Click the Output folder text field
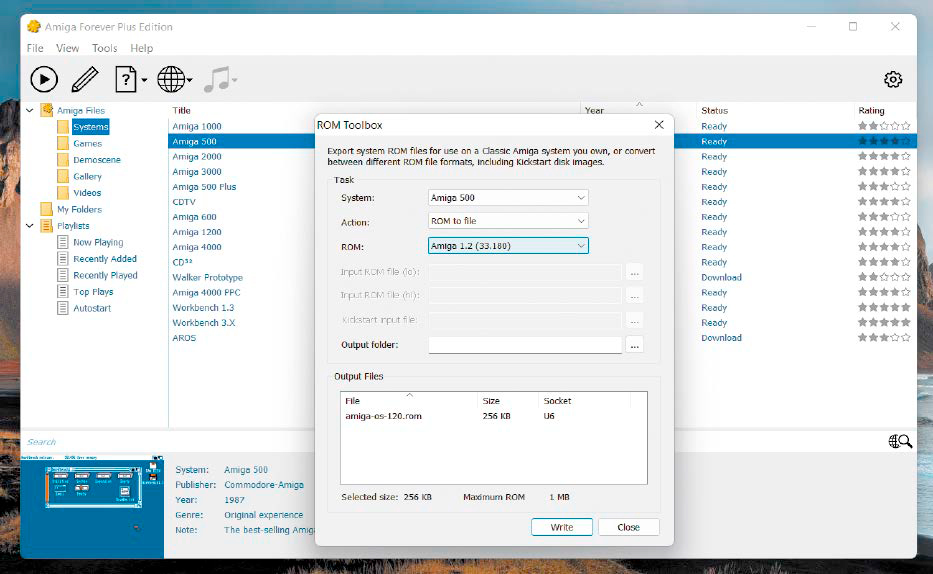 525,345
